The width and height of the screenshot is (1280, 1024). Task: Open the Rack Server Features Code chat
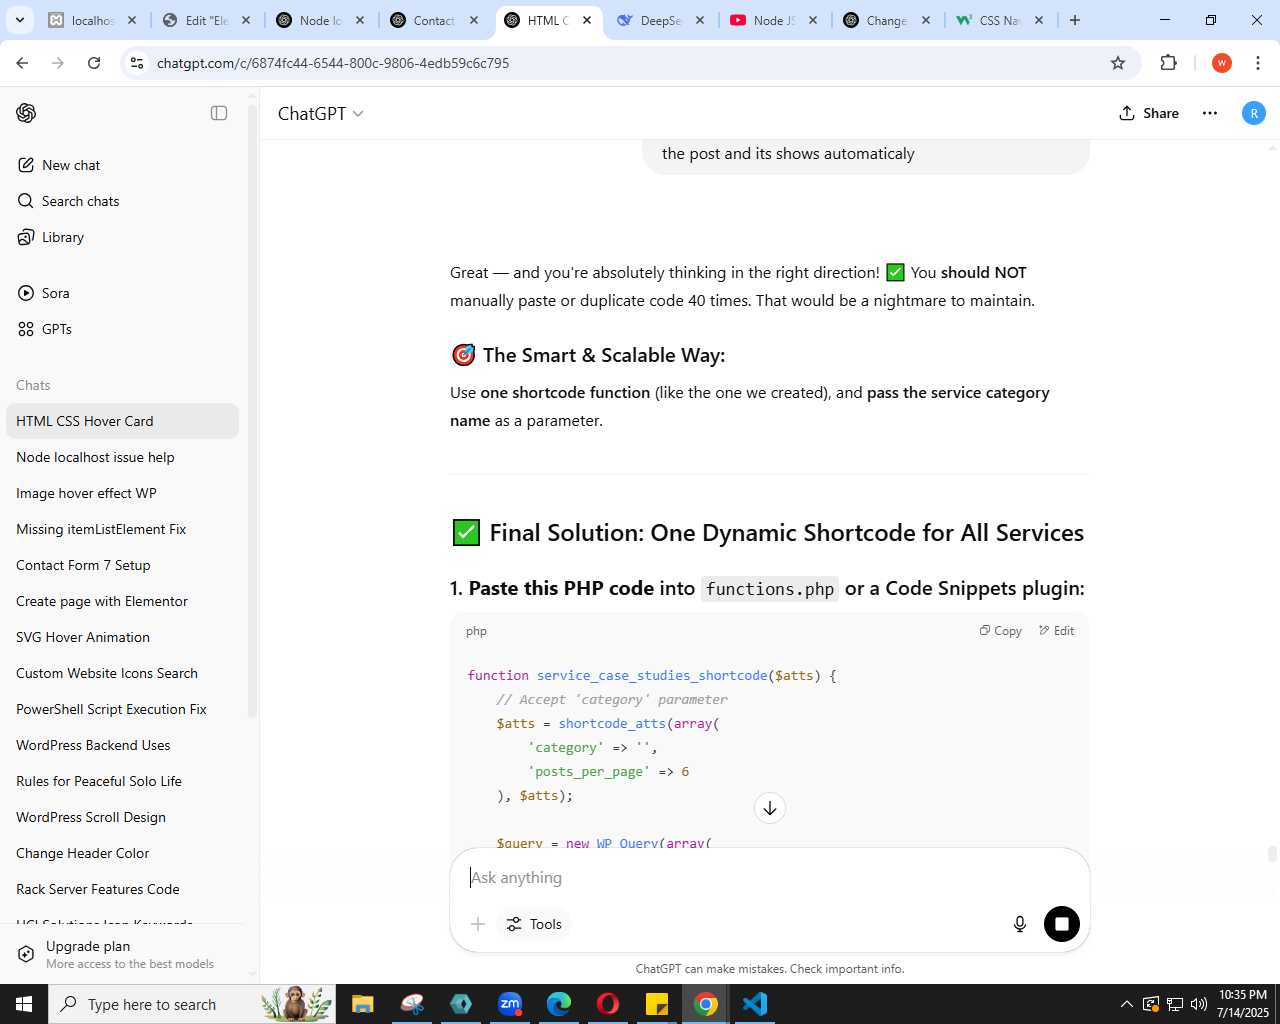[122, 889]
